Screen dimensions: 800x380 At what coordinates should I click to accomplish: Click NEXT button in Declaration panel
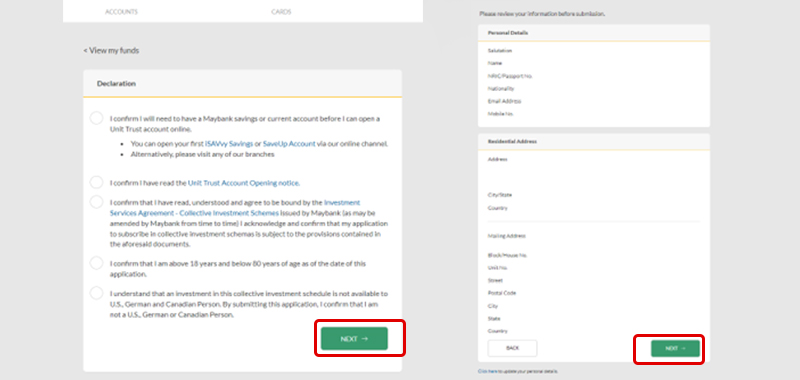[x=354, y=339]
